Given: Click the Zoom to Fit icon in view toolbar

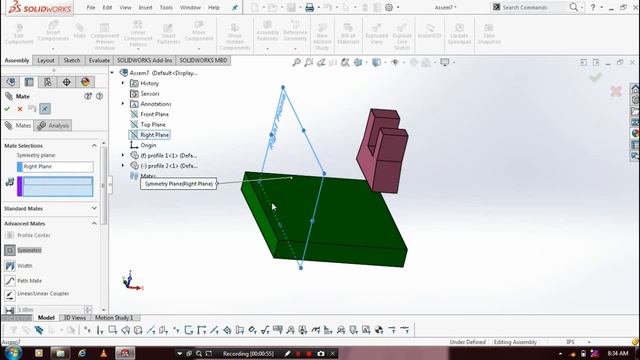Looking at the screenshot, I should pyautogui.click(x=296, y=62).
